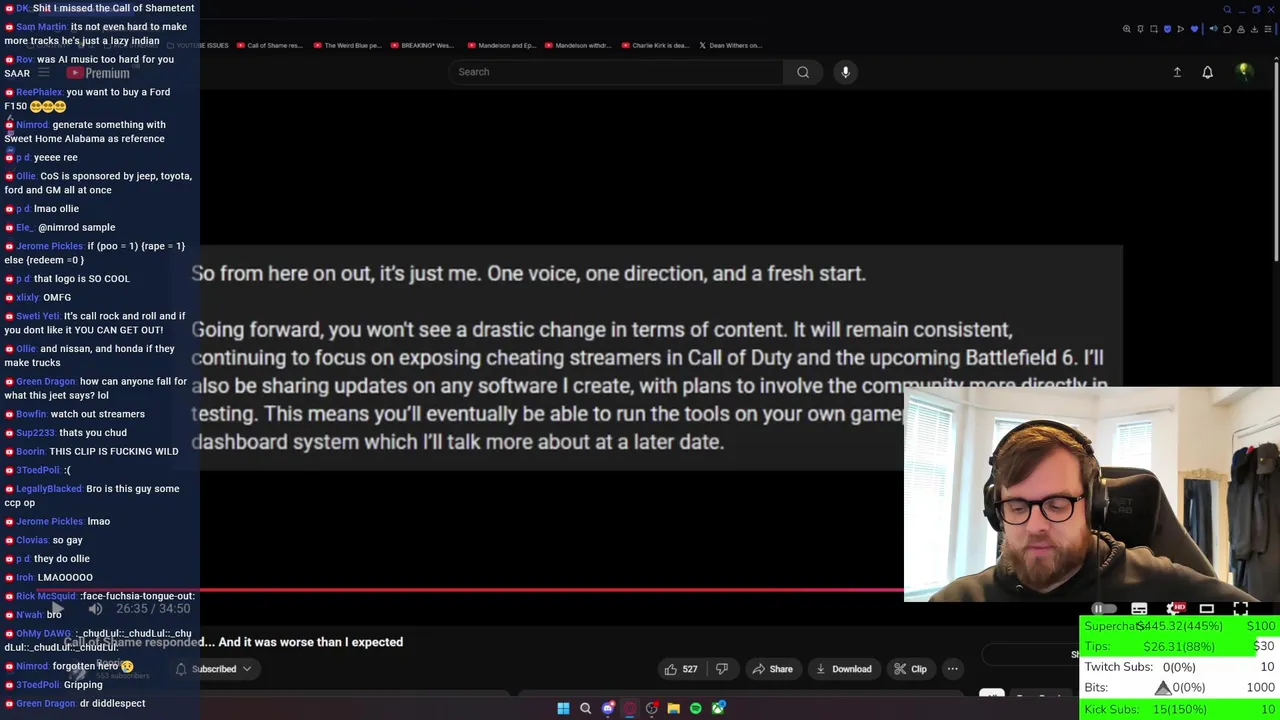Open the three-dot more actions menu

(x=953, y=669)
